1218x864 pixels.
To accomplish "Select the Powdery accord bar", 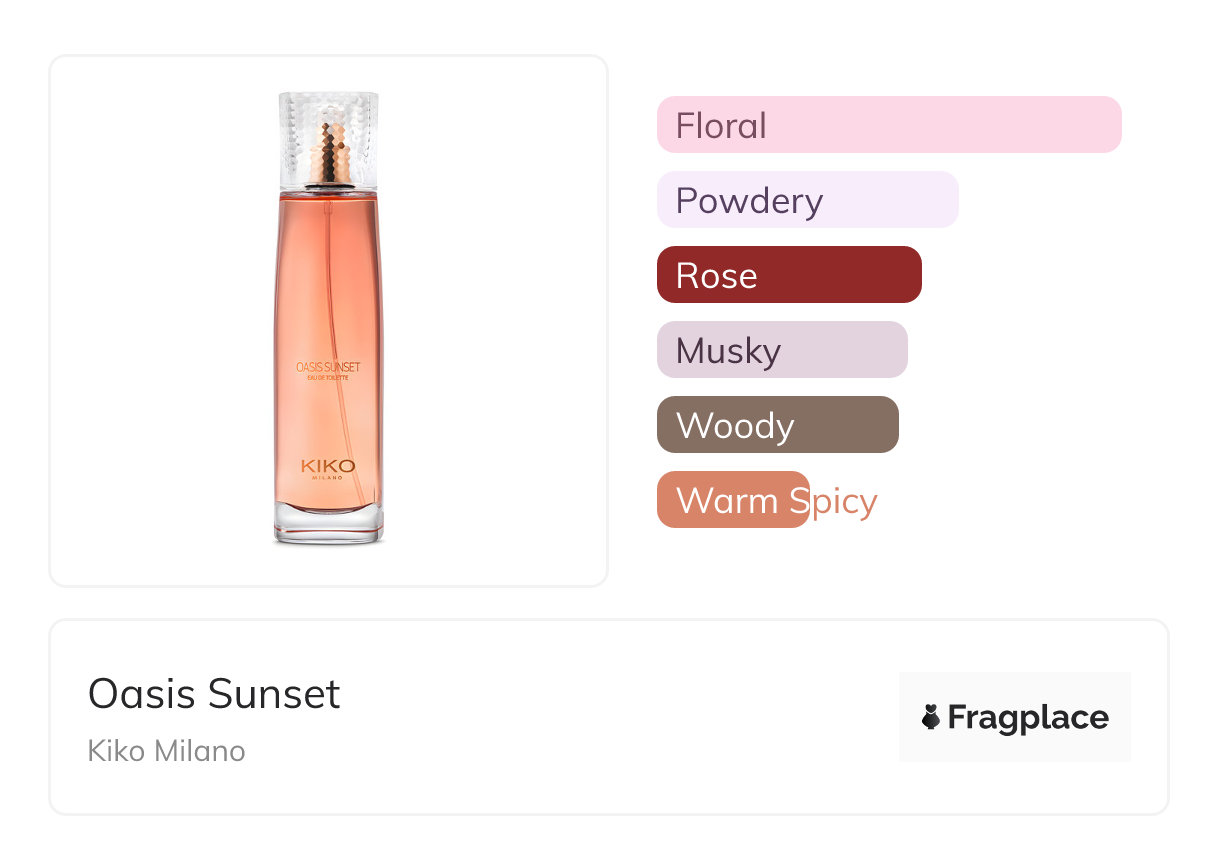I will coord(807,200).
